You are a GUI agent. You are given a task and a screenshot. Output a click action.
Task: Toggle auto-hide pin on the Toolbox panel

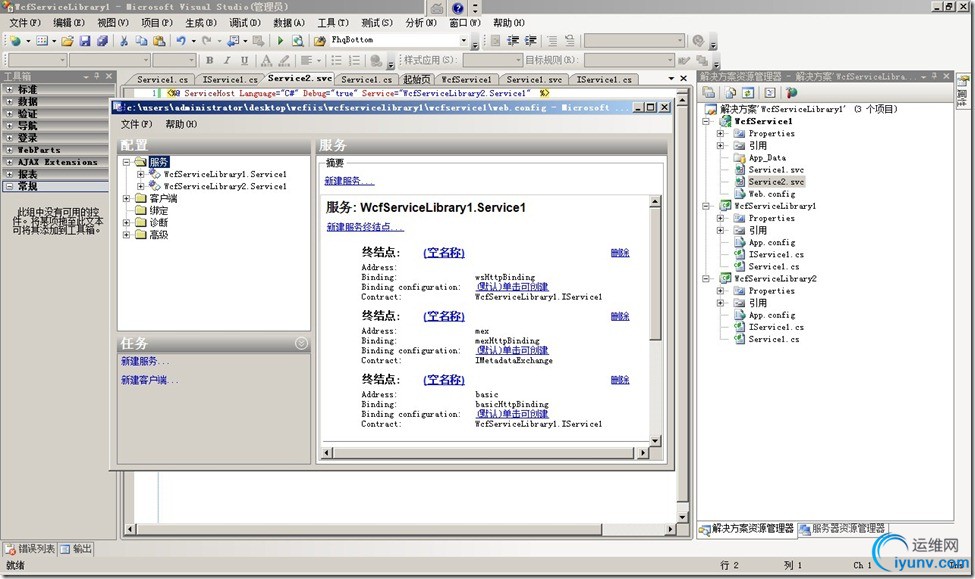pyautogui.click(x=96, y=76)
